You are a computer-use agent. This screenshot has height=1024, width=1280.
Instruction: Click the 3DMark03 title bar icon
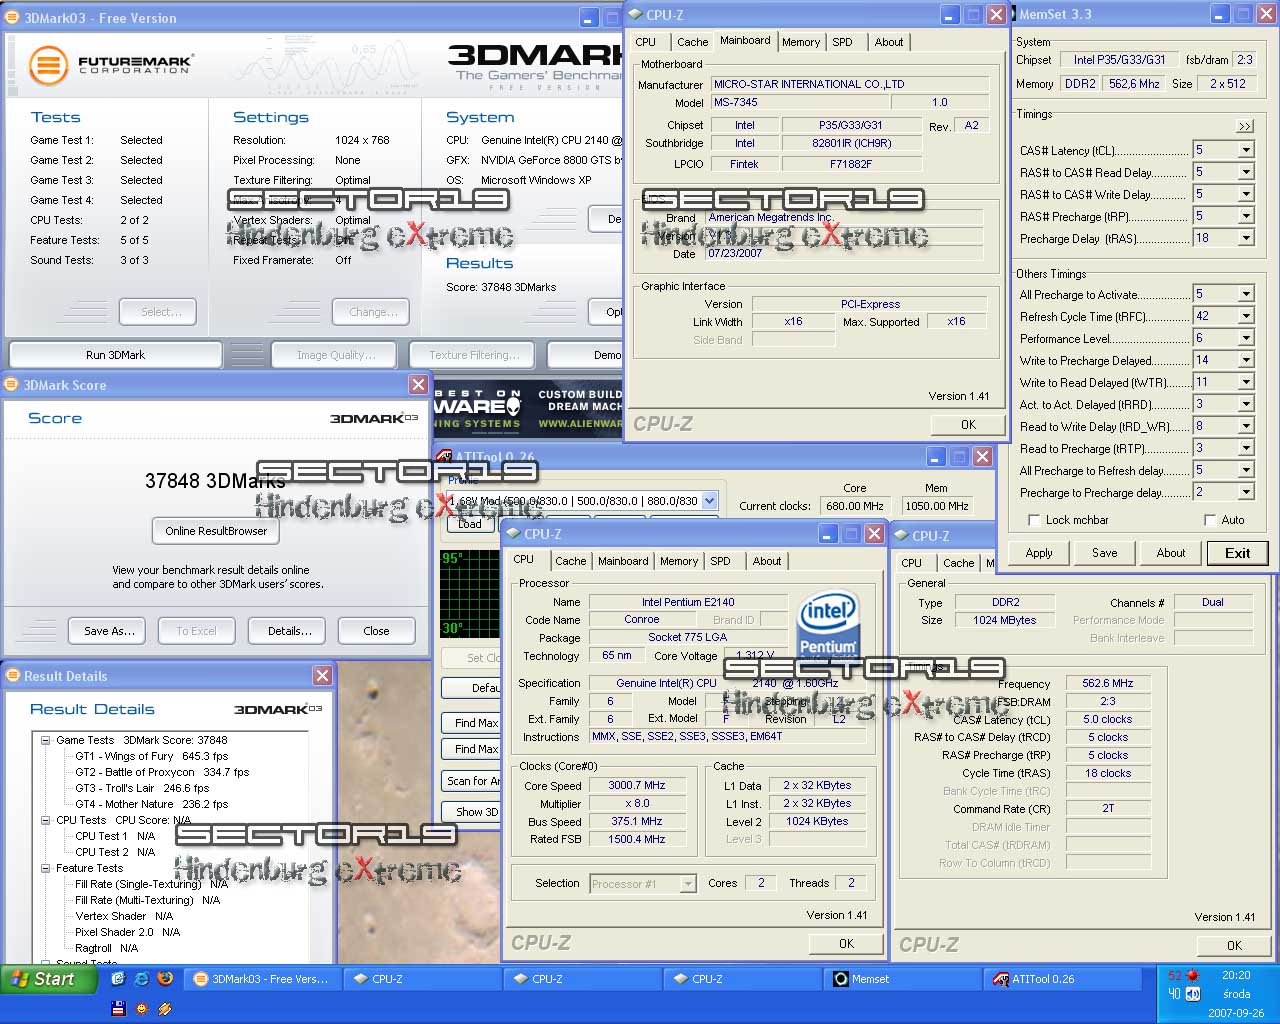pos(13,17)
